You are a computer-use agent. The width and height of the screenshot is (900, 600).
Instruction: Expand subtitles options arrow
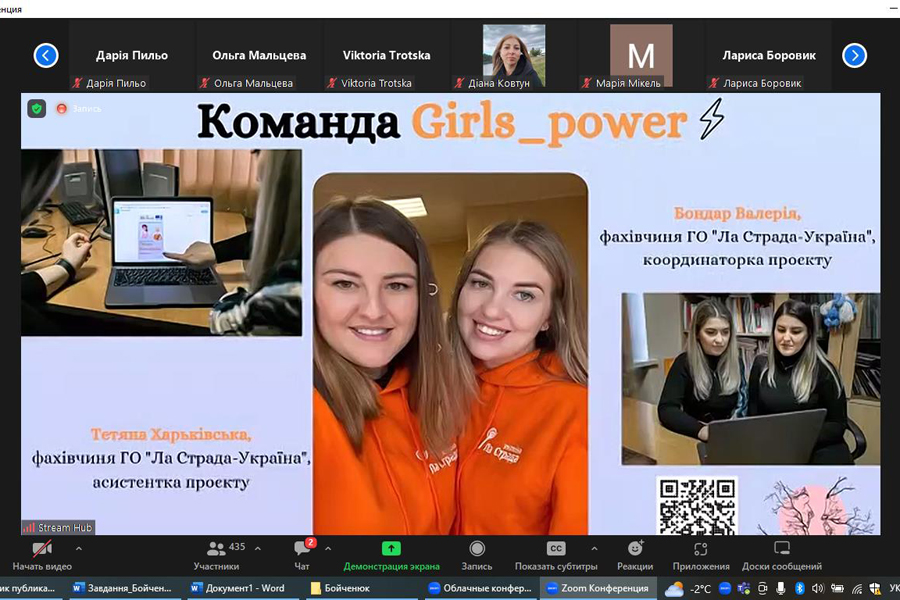click(594, 549)
